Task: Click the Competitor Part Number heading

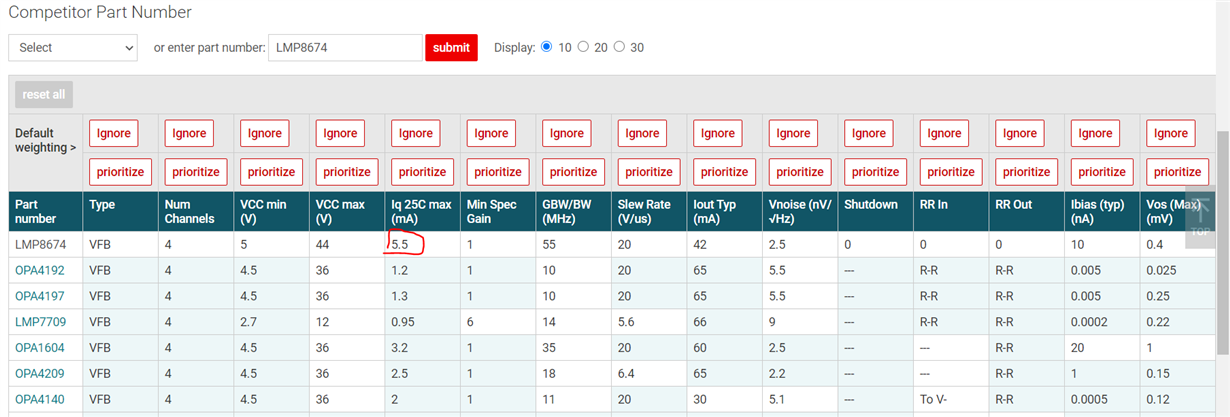Action: (100, 13)
